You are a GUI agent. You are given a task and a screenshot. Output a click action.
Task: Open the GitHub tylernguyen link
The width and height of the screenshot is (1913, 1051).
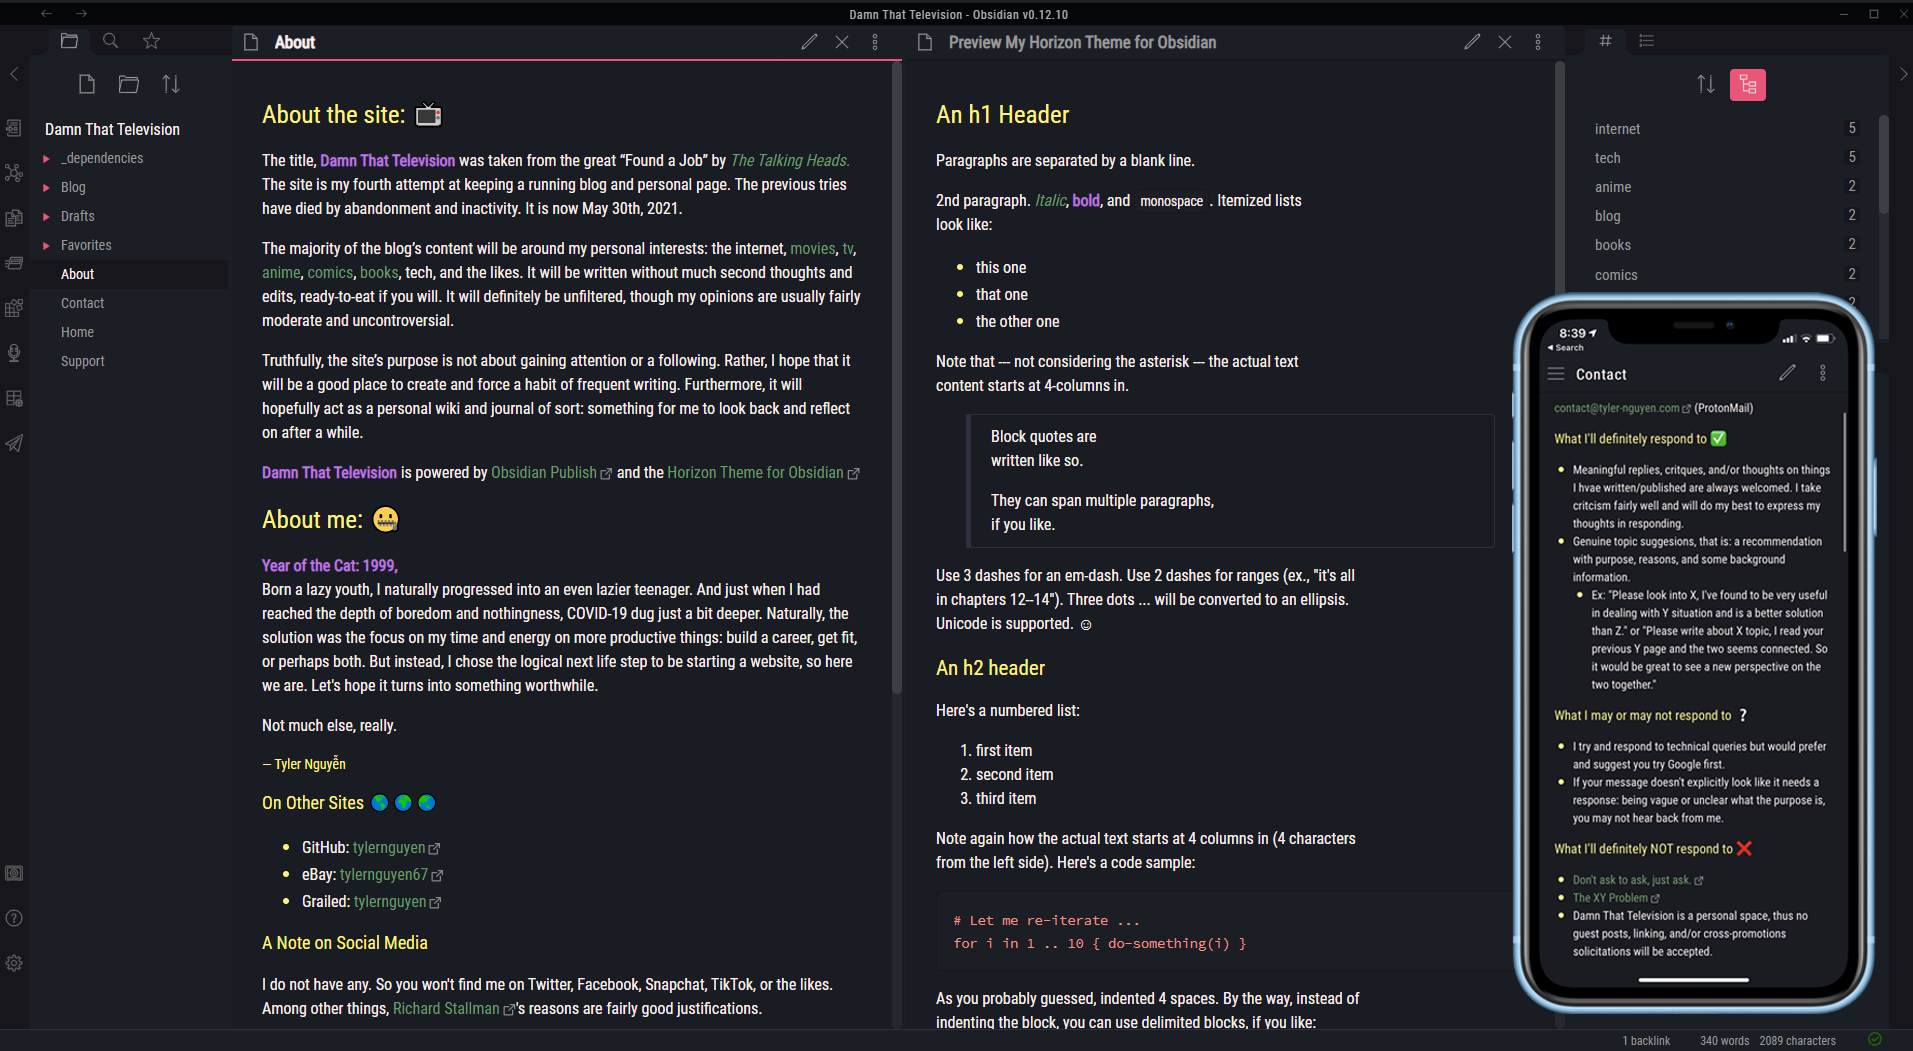396,847
